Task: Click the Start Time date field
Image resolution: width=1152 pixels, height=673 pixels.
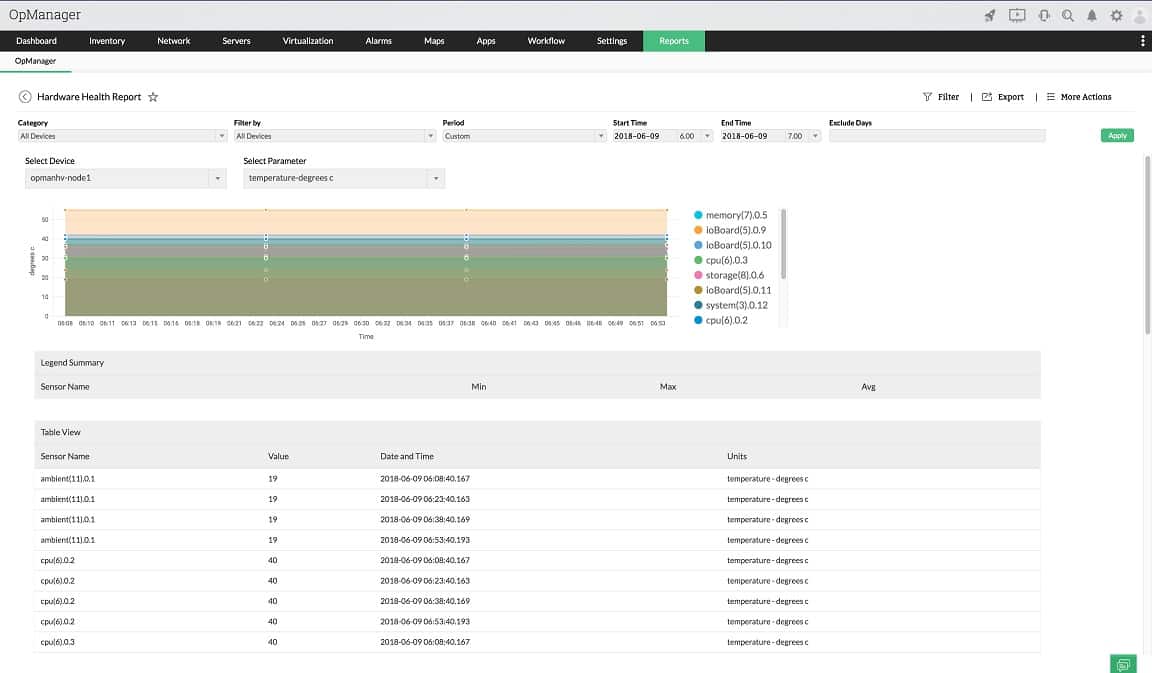Action: coord(644,136)
